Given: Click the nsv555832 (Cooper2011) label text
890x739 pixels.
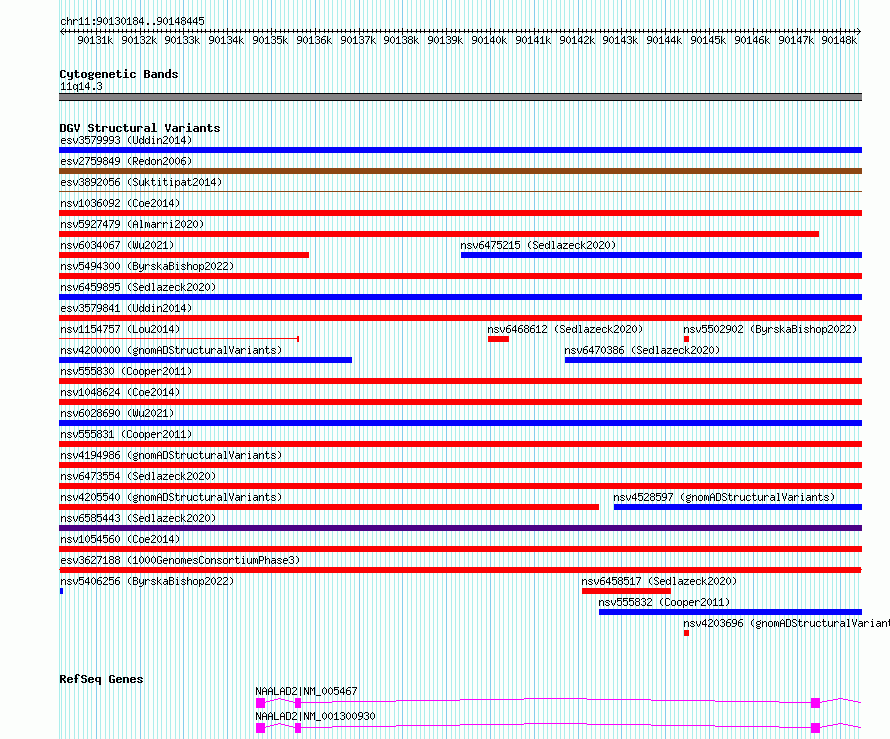Looking at the screenshot, I should pyautogui.click(x=664, y=602).
